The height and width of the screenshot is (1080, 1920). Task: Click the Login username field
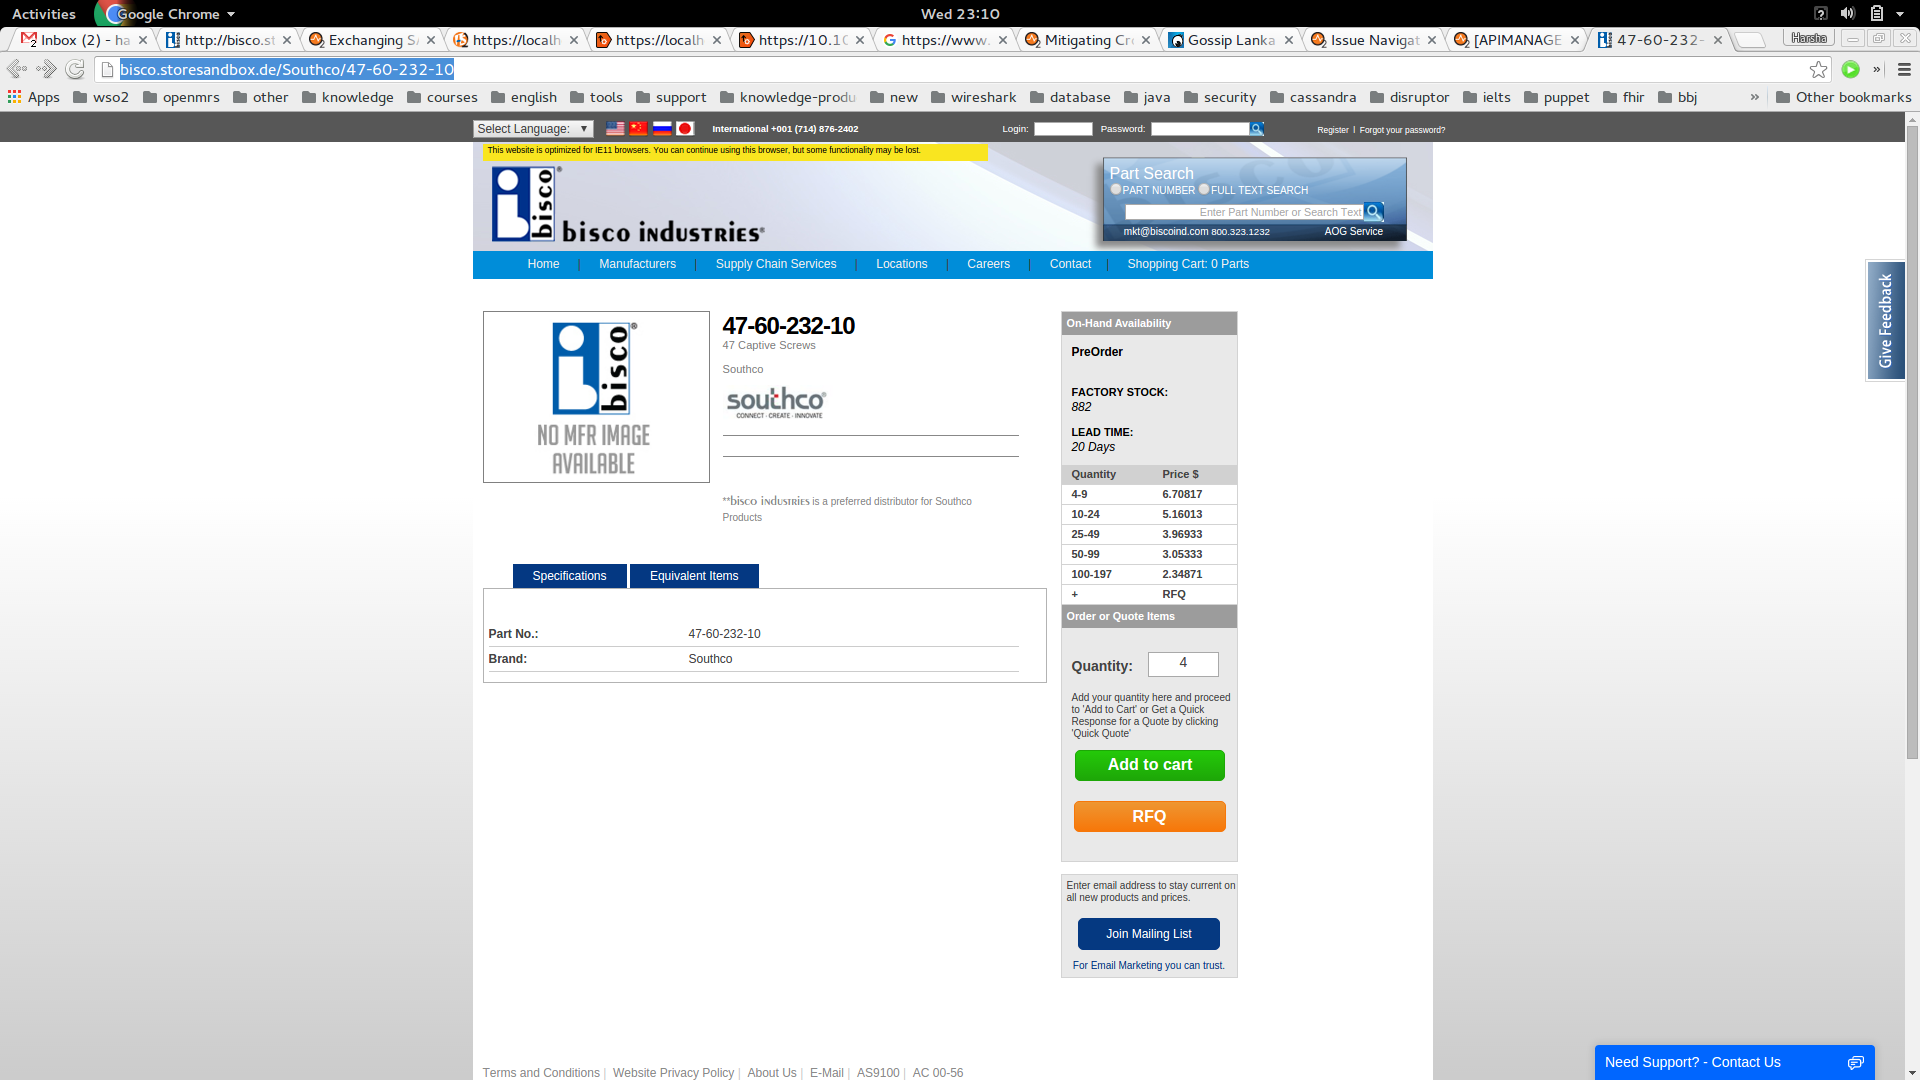click(x=1062, y=129)
